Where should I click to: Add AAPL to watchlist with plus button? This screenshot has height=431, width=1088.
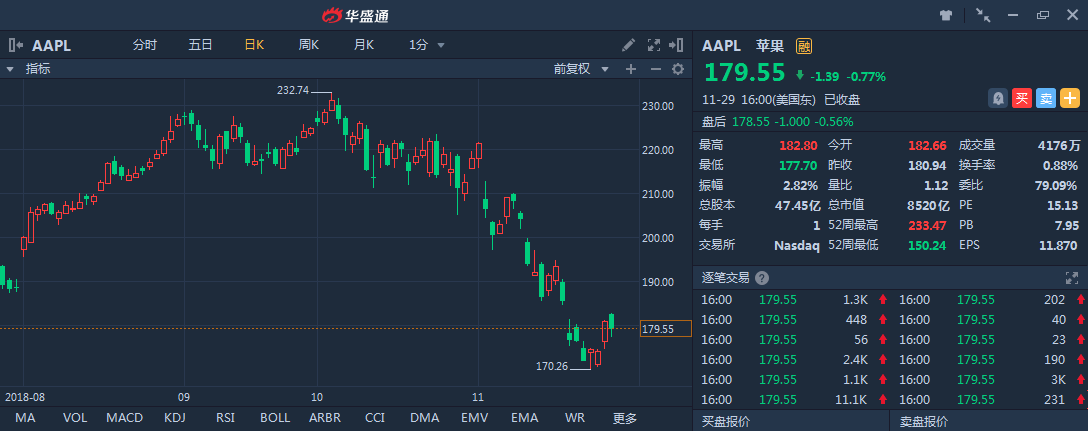[x=1069, y=98]
